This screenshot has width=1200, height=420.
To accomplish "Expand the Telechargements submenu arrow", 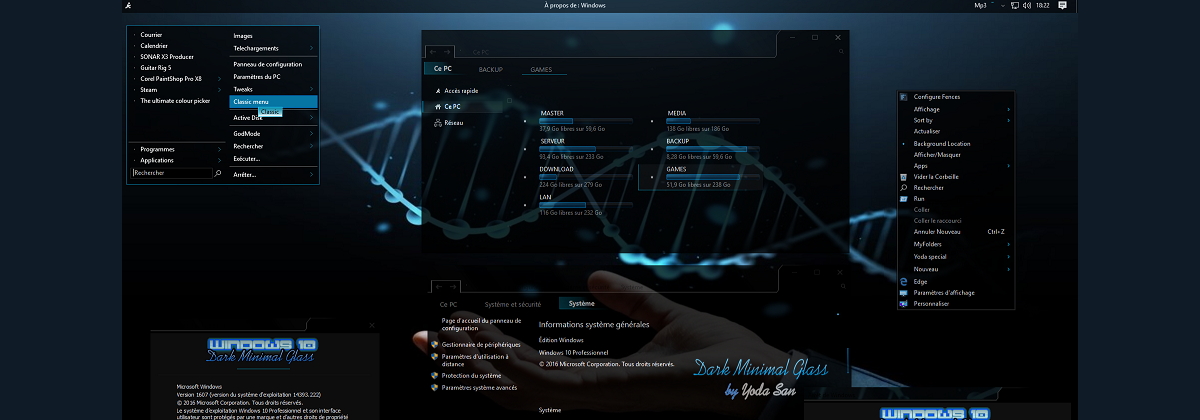I will tap(312, 48).
